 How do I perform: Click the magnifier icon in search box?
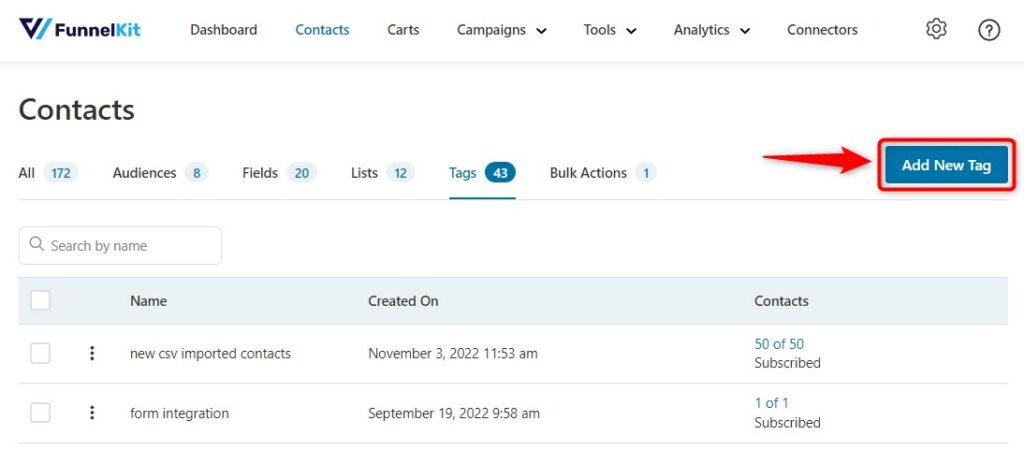pyautogui.click(x=37, y=245)
